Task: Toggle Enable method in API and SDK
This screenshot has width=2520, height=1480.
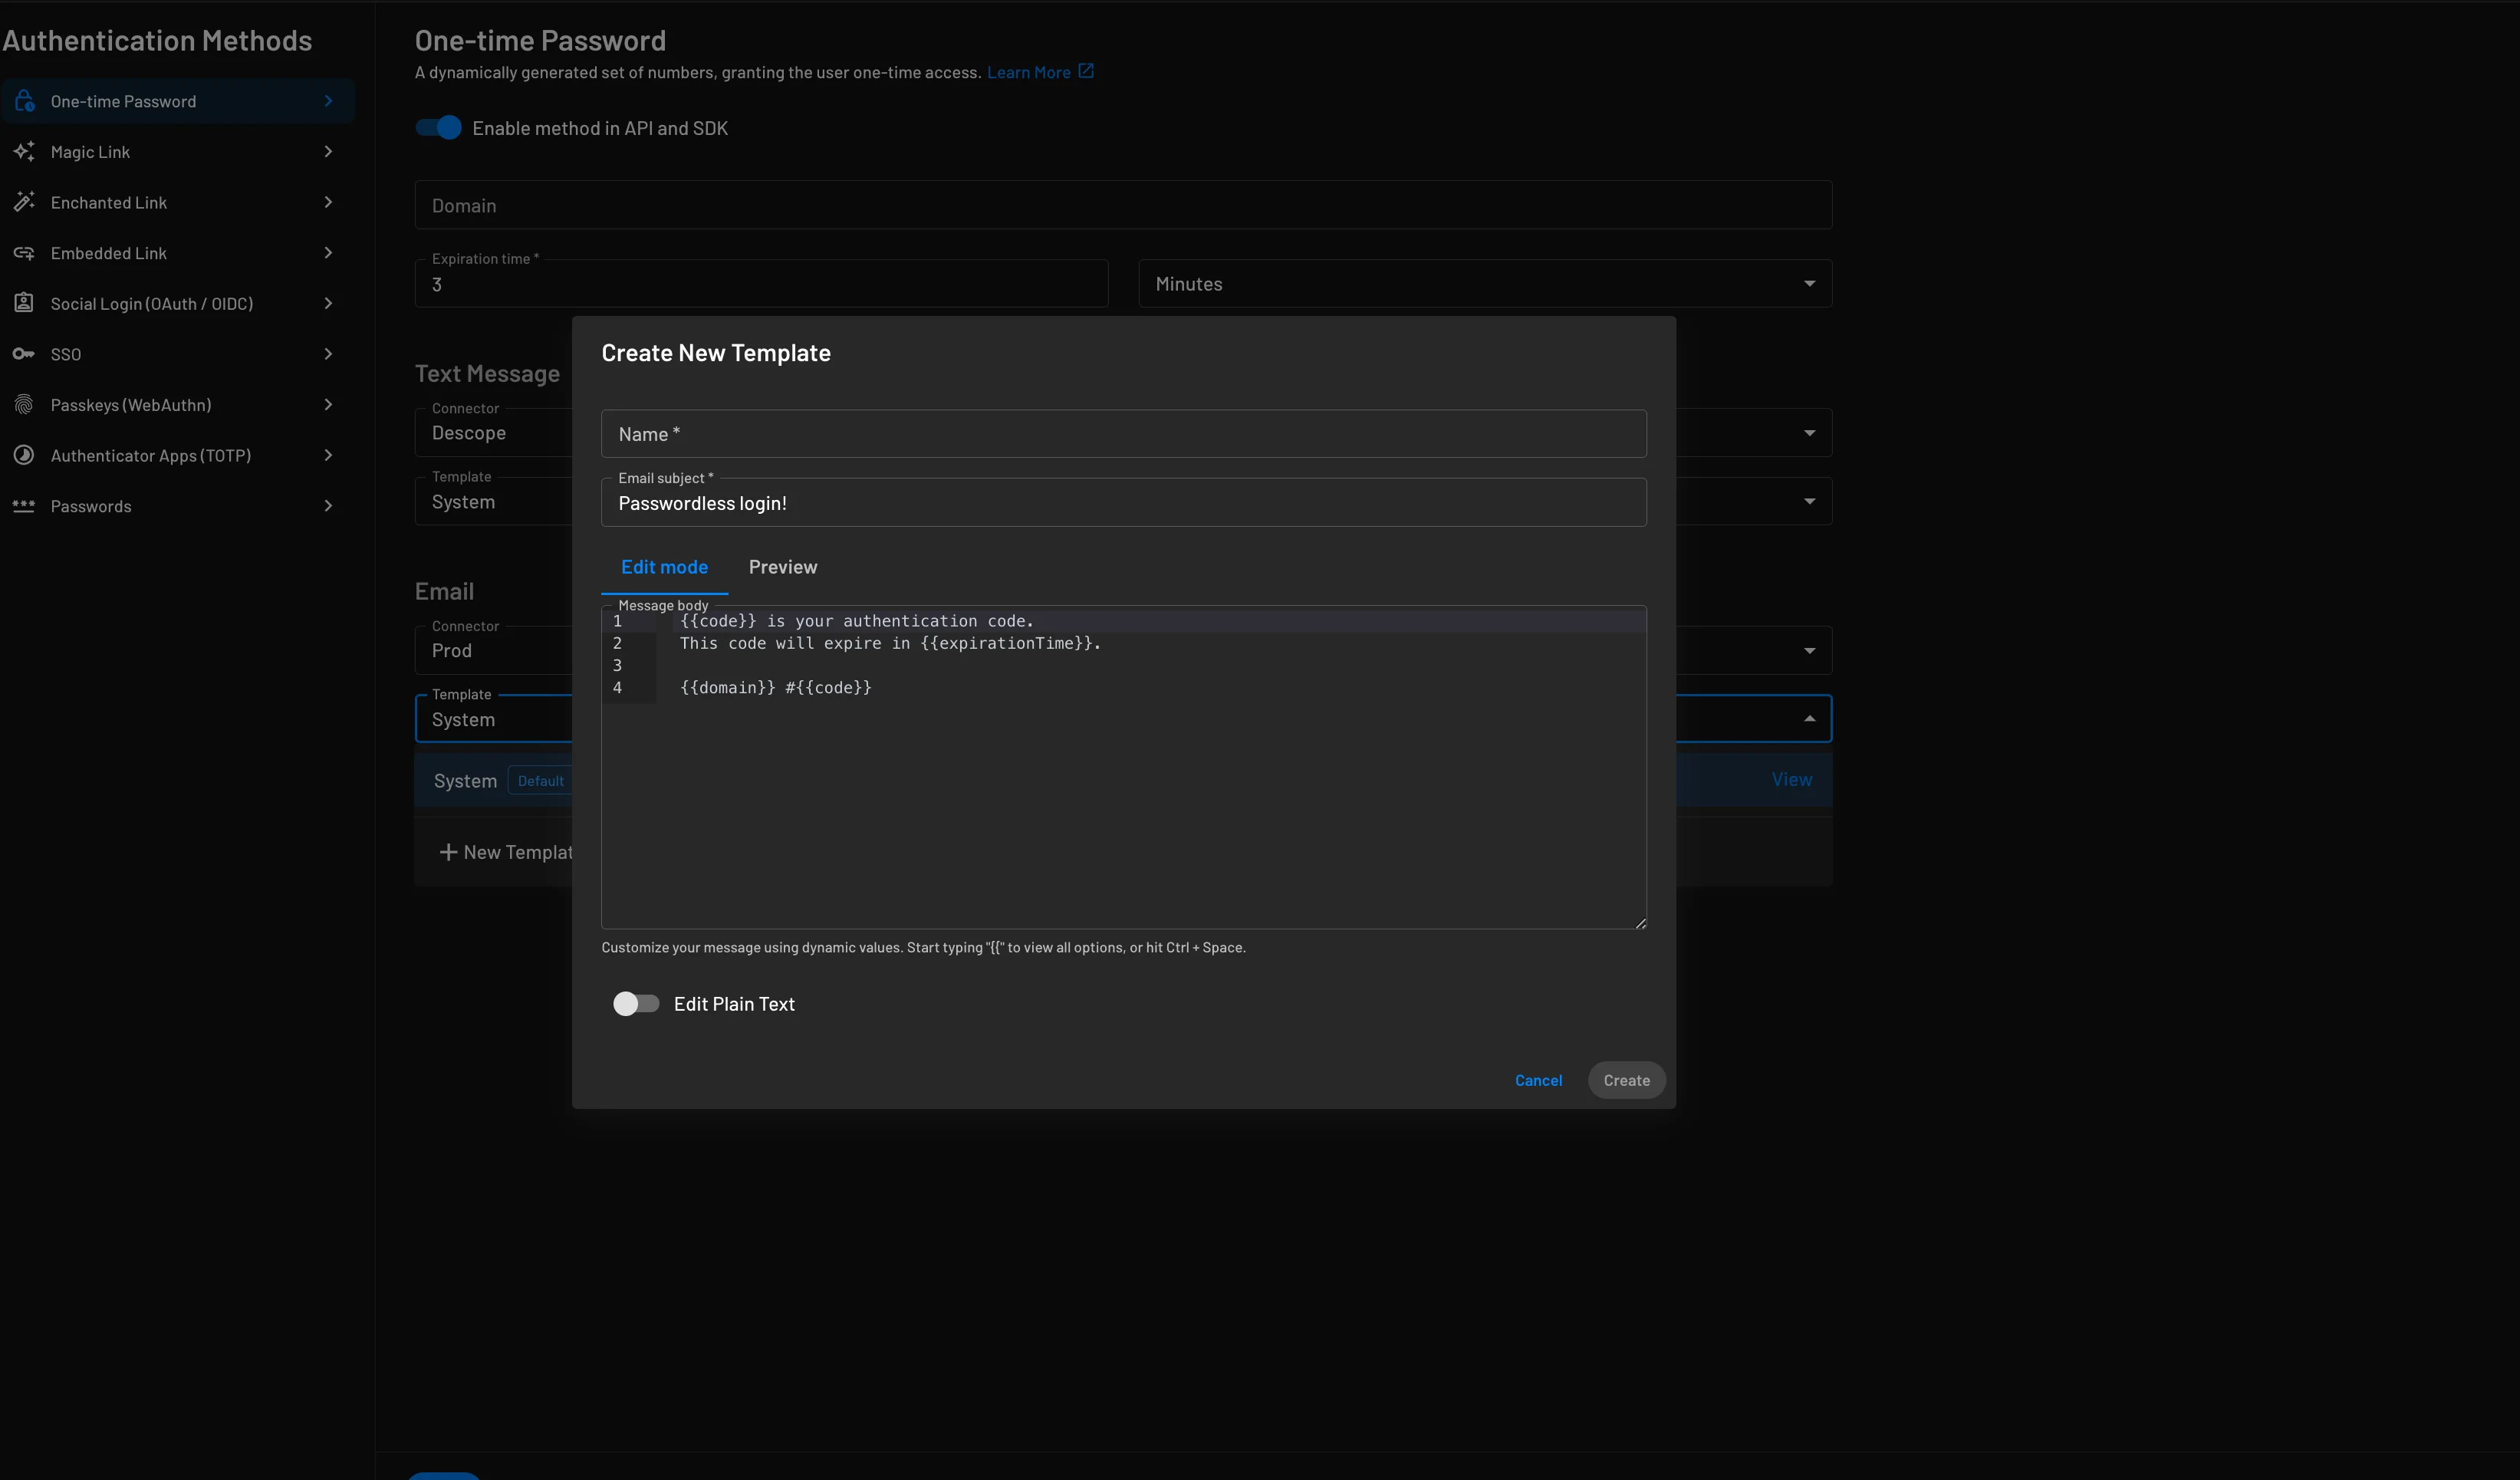Action: tap(439, 127)
